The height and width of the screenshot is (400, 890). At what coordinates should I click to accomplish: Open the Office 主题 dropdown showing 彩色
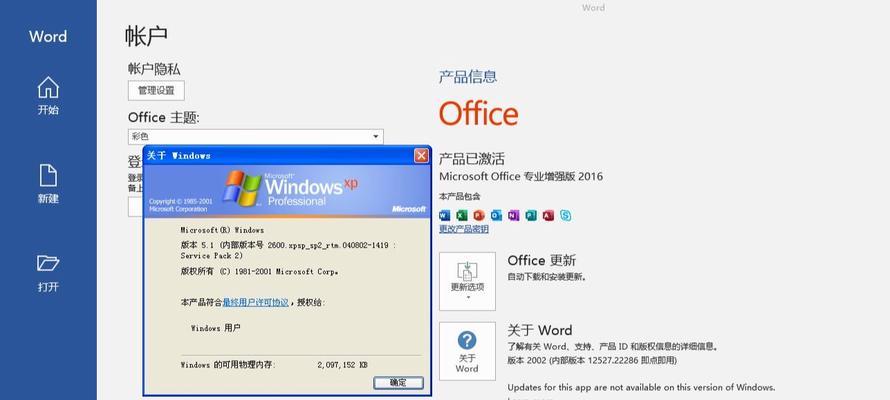[255, 136]
